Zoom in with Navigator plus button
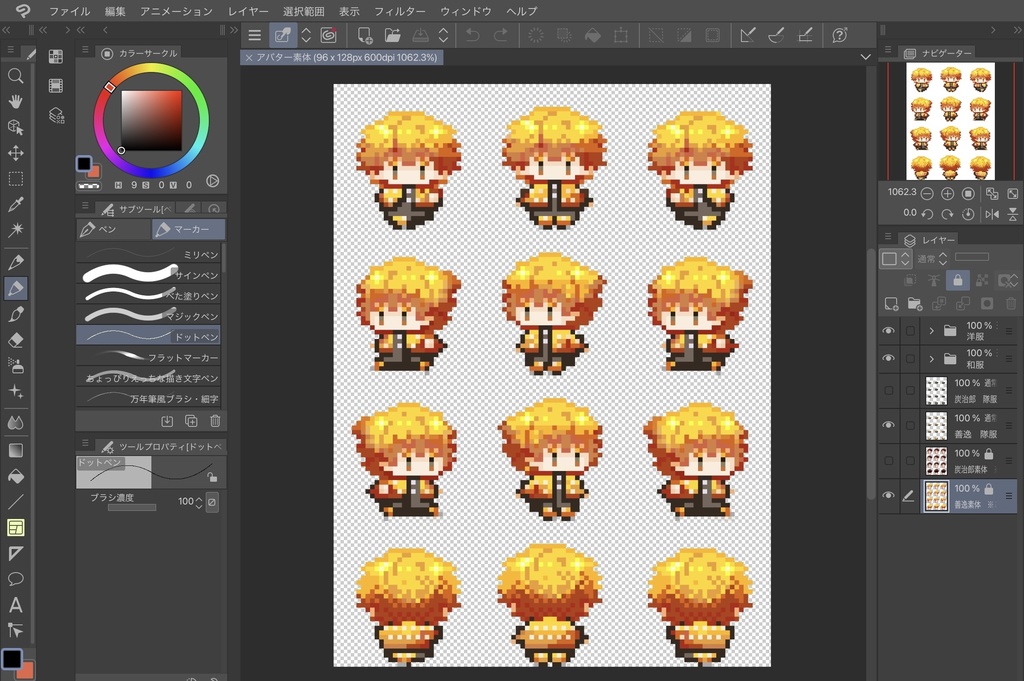 click(948, 193)
